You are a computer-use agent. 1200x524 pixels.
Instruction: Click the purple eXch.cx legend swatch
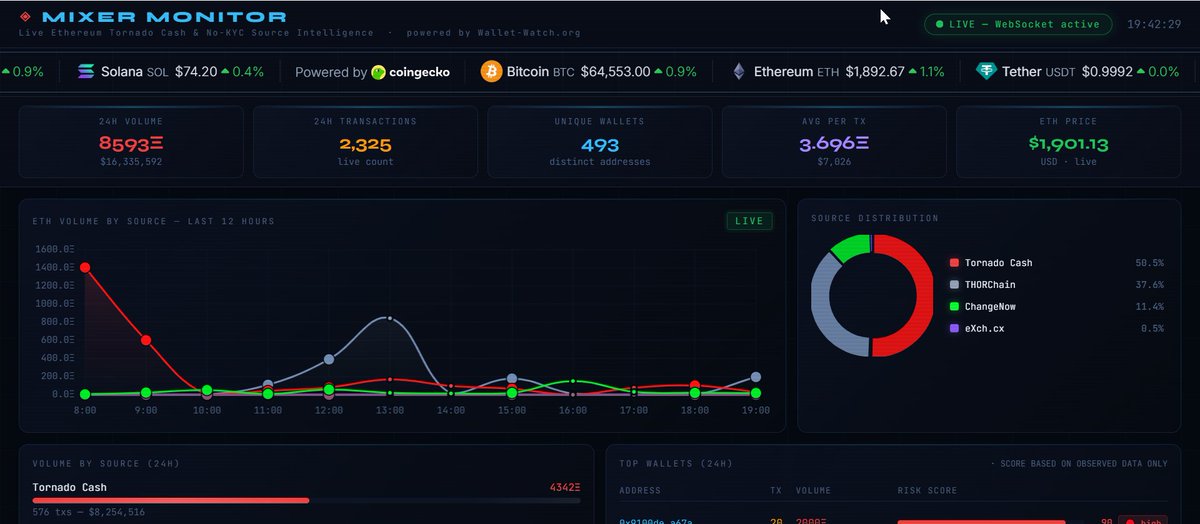[954, 328]
